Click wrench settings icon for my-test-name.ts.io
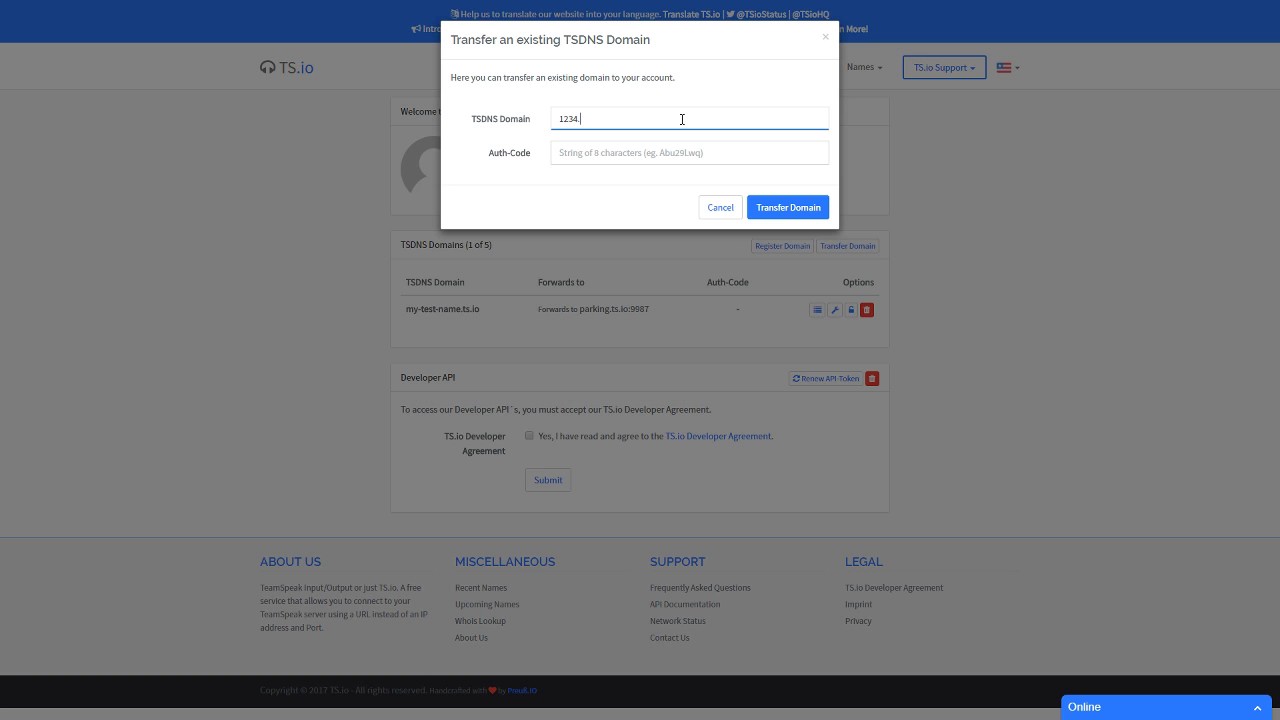Screen dimensions: 1280x720 [835, 310]
